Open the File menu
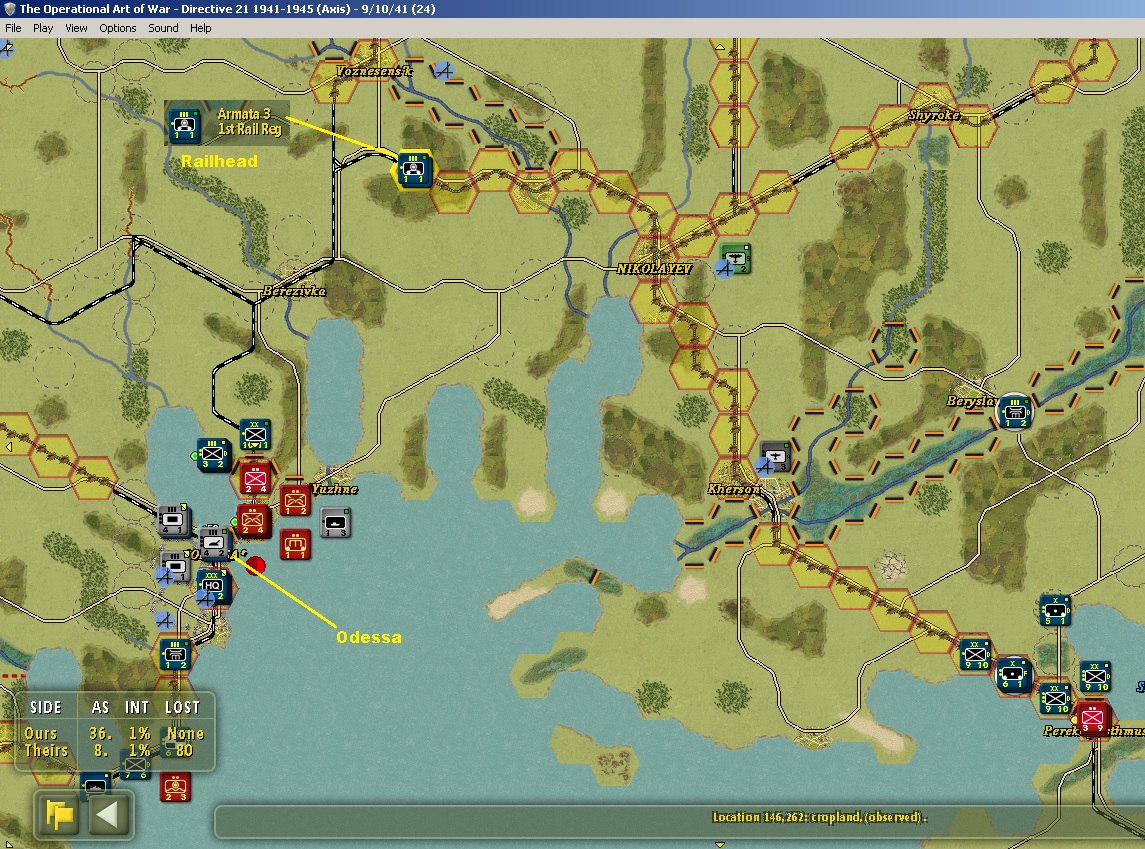This screenshot has width=1145, height=849. [13, 28]
